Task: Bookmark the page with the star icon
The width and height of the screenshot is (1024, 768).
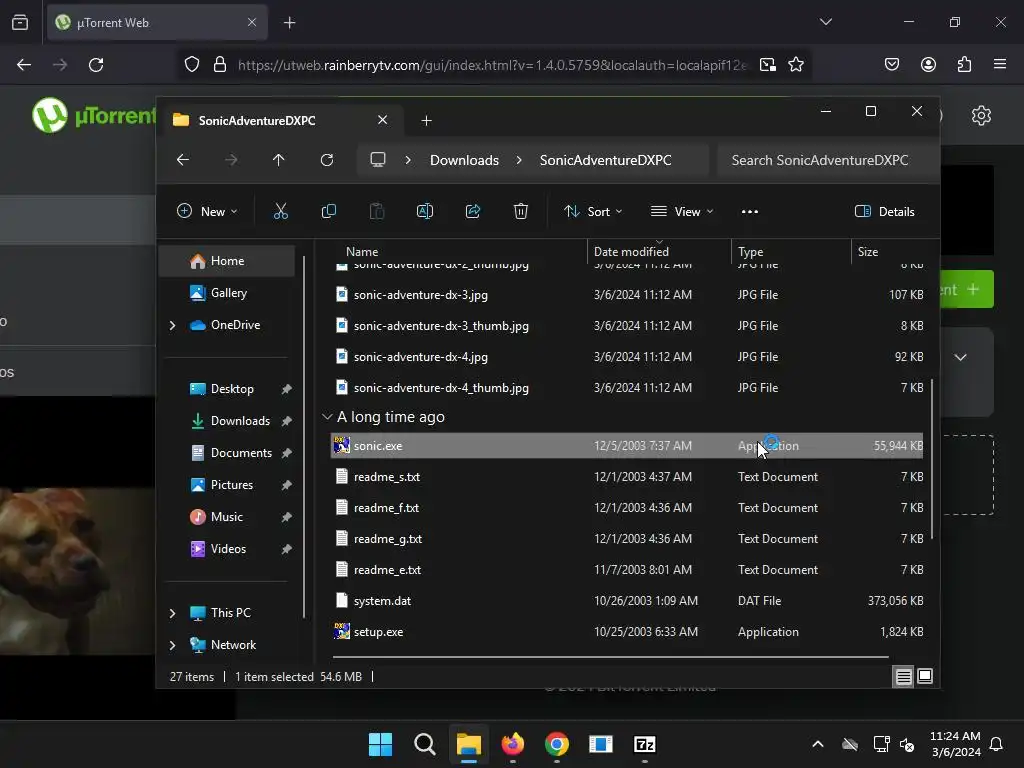Action: click(x=795, y=65)
